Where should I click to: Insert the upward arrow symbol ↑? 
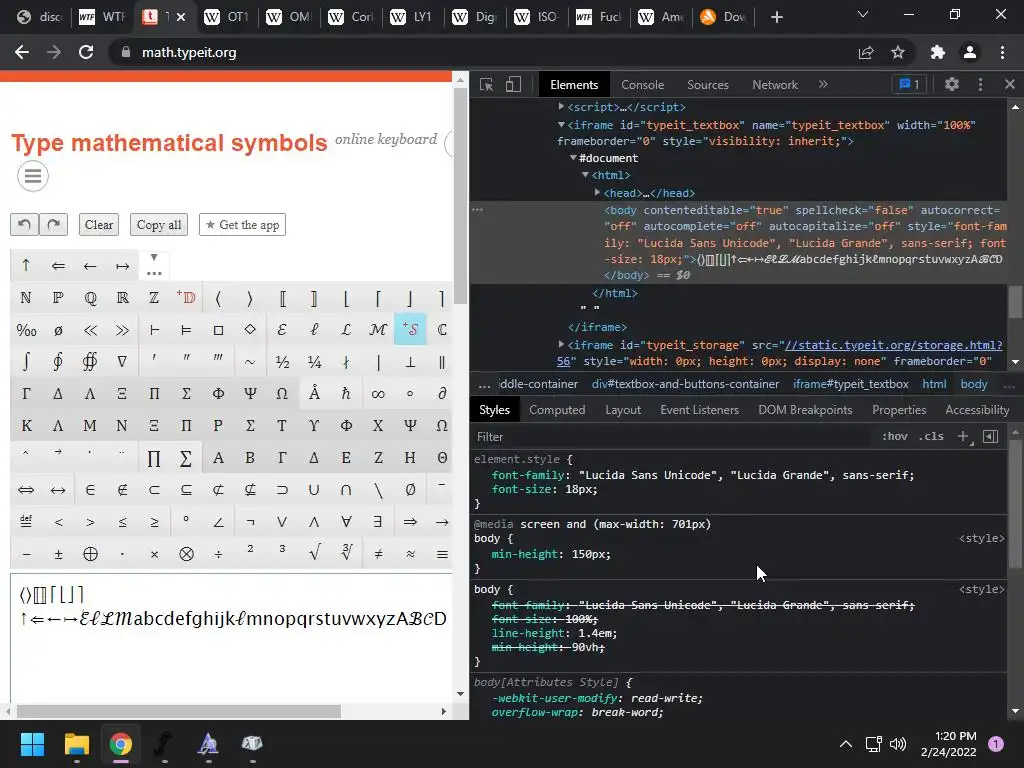(x=26, y=266)
